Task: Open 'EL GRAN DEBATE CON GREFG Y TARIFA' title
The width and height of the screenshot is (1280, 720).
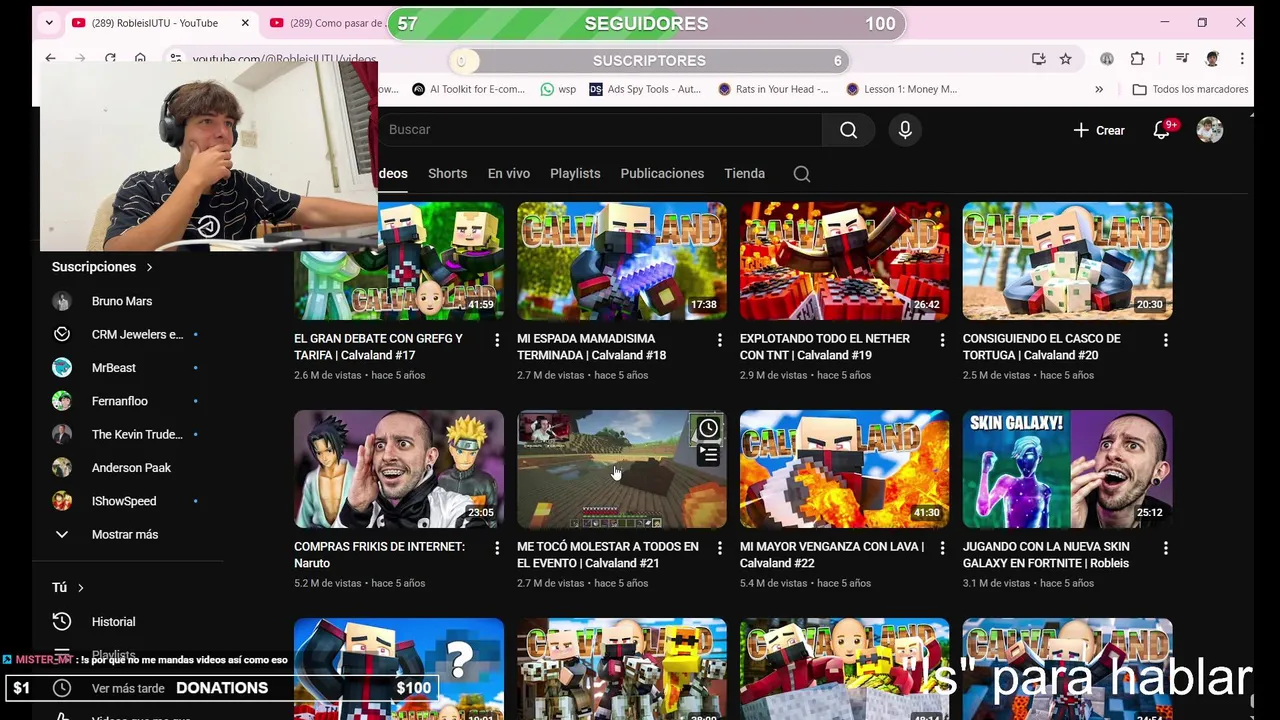Action: [x=379, y=347]
